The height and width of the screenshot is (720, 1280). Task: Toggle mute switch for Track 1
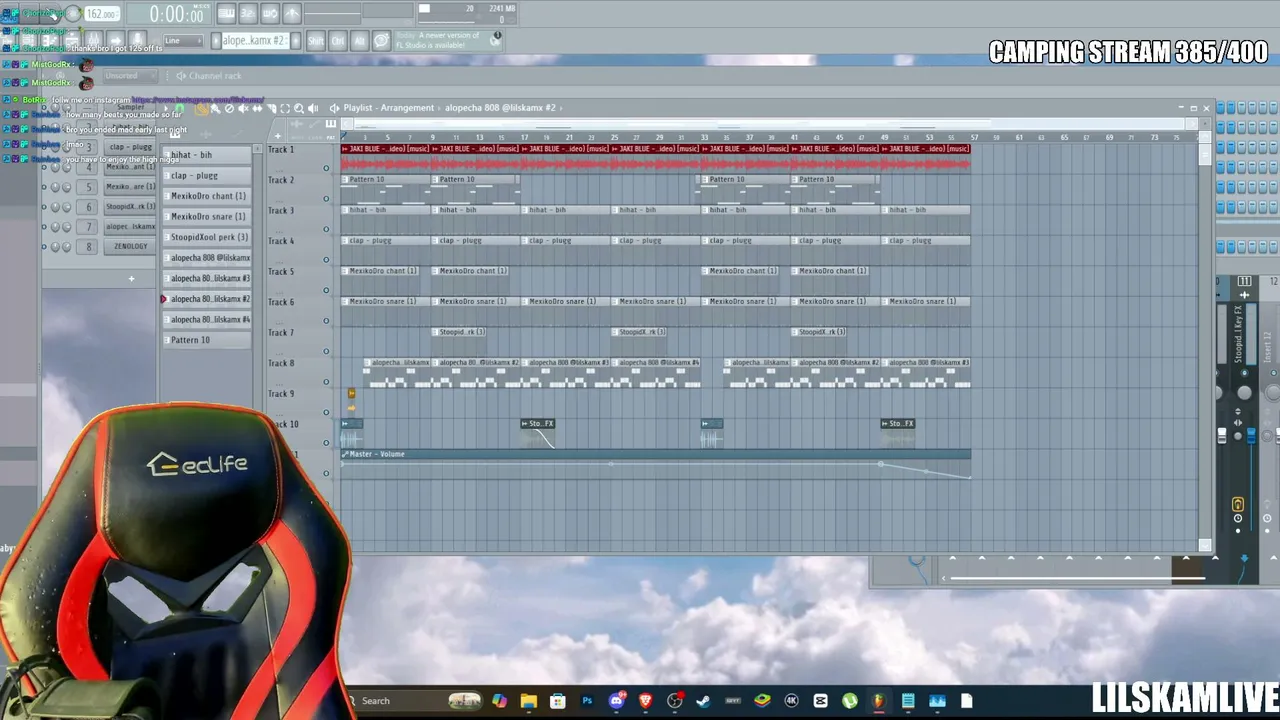(x=326, y=168)
